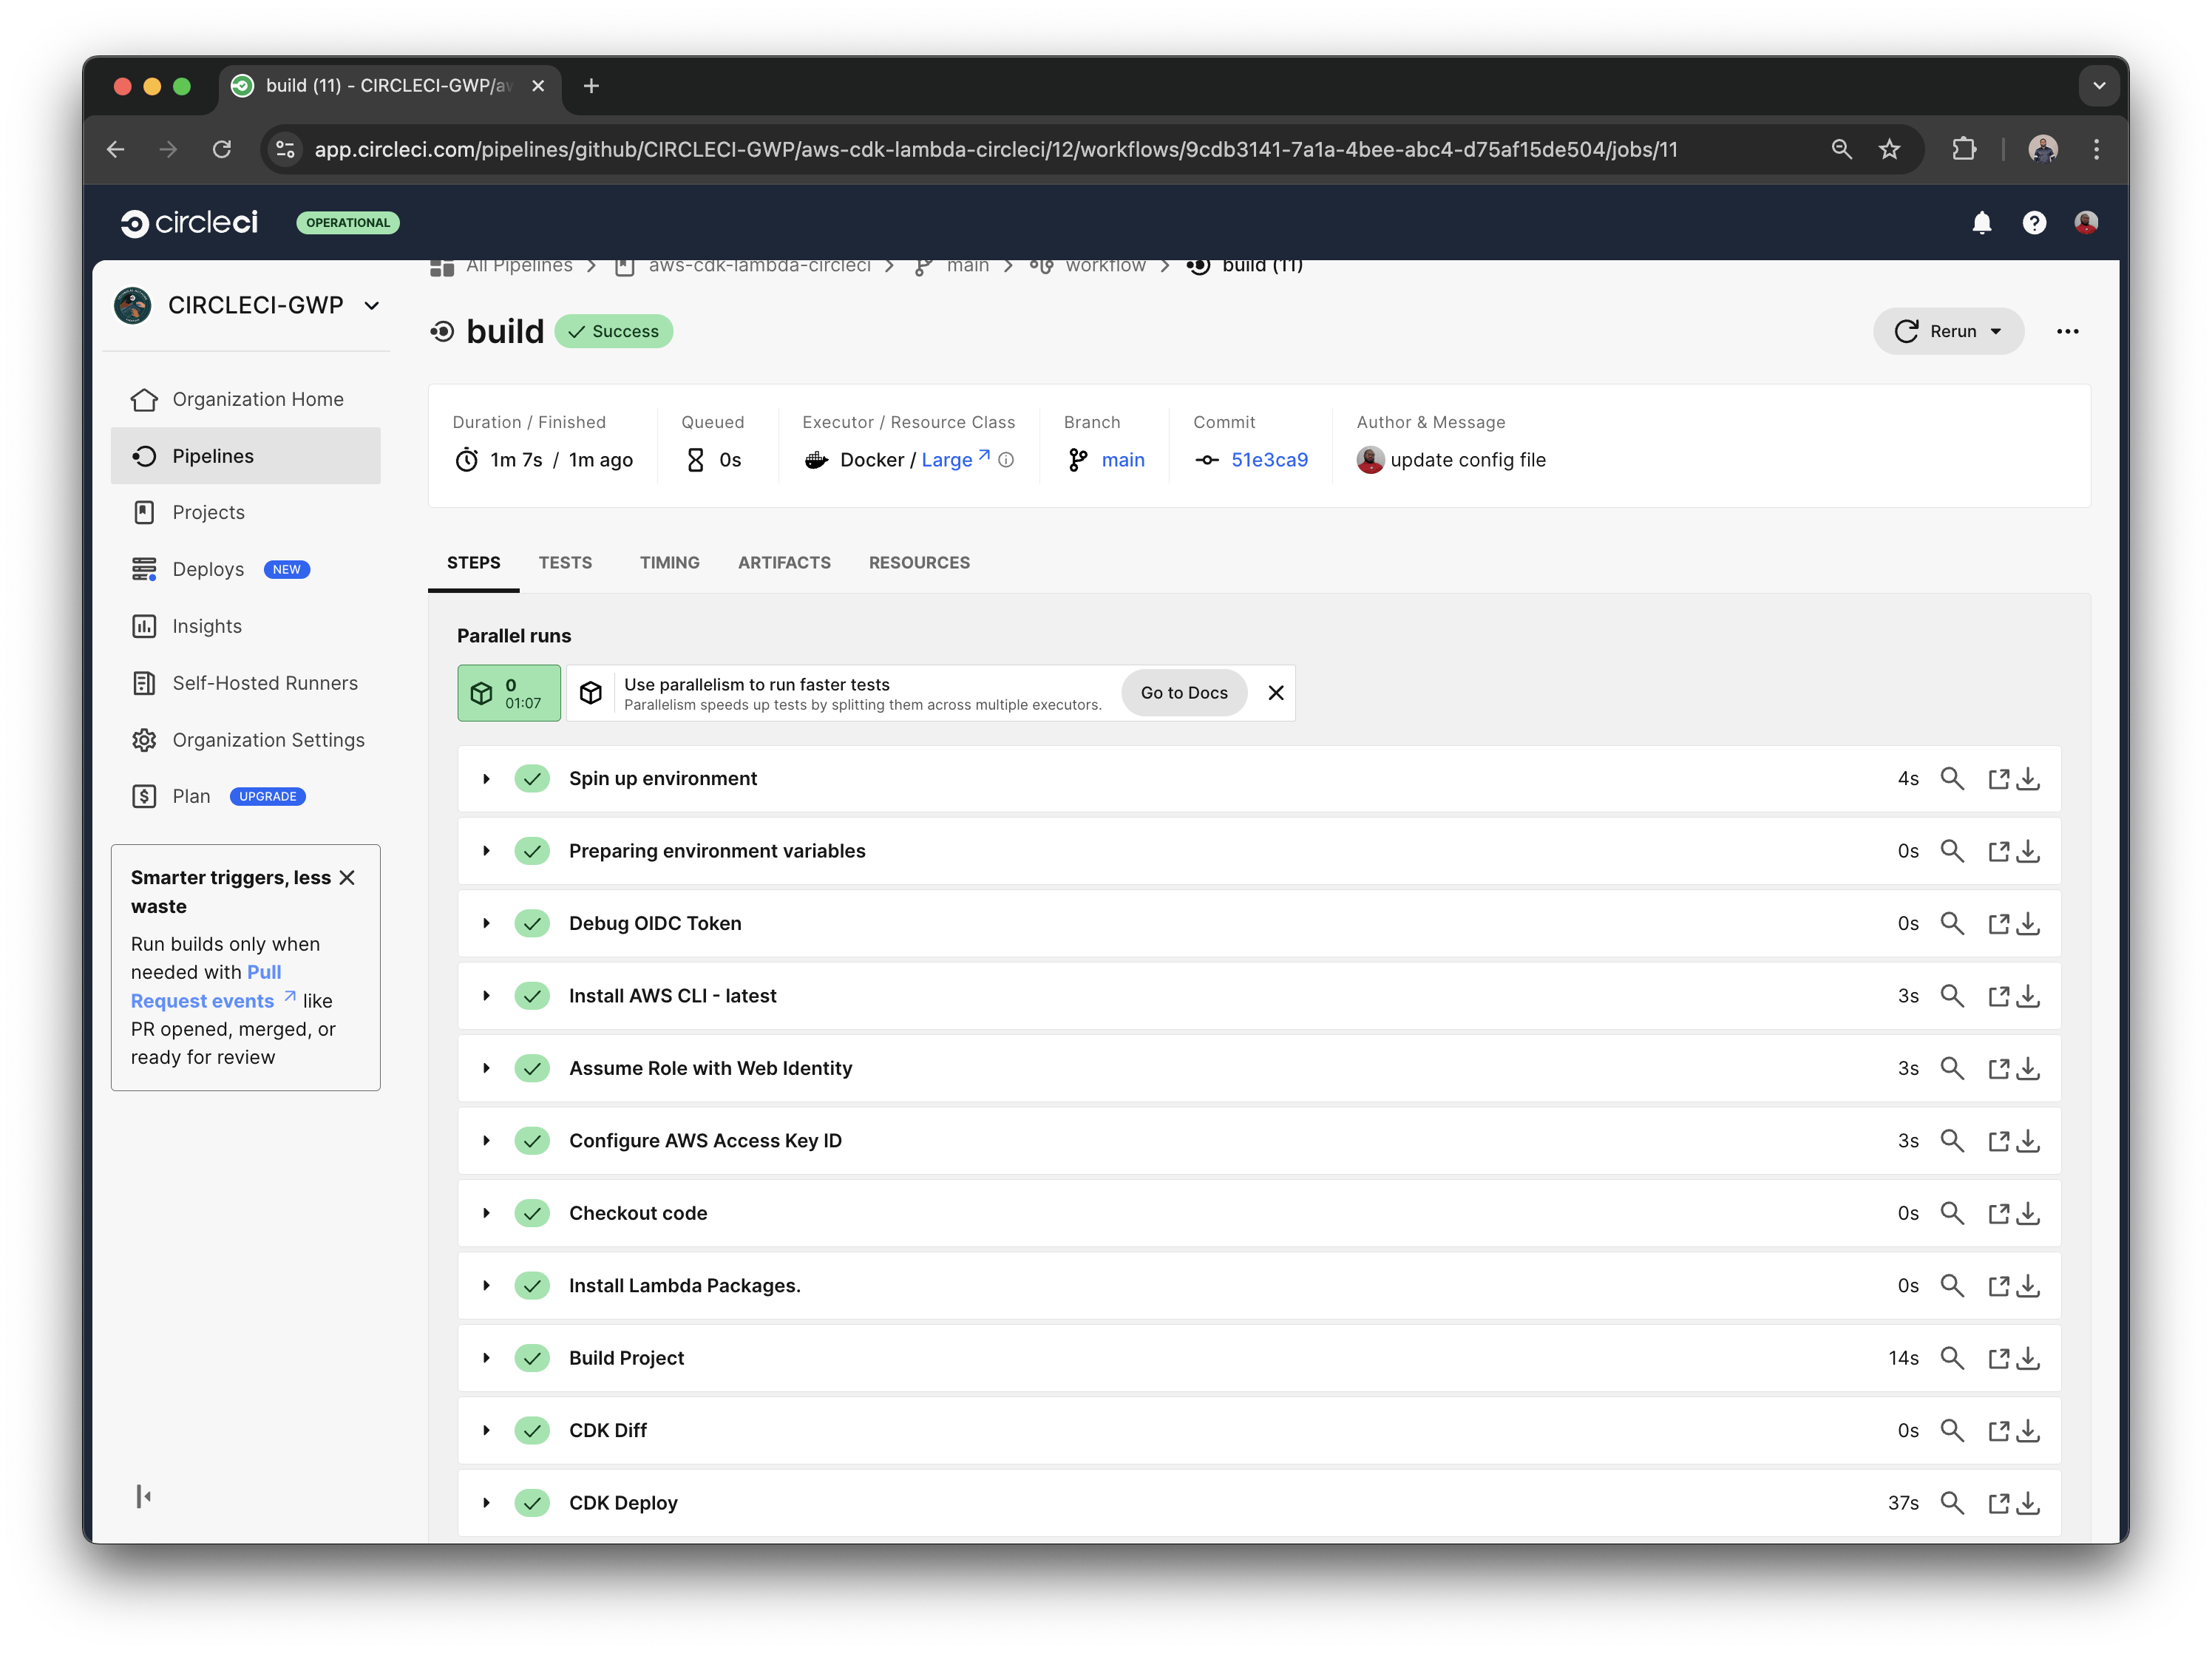Open the help icon in the top bar
Image resolution: width=2212 pixels, height=1653 pixels.
2035,223
